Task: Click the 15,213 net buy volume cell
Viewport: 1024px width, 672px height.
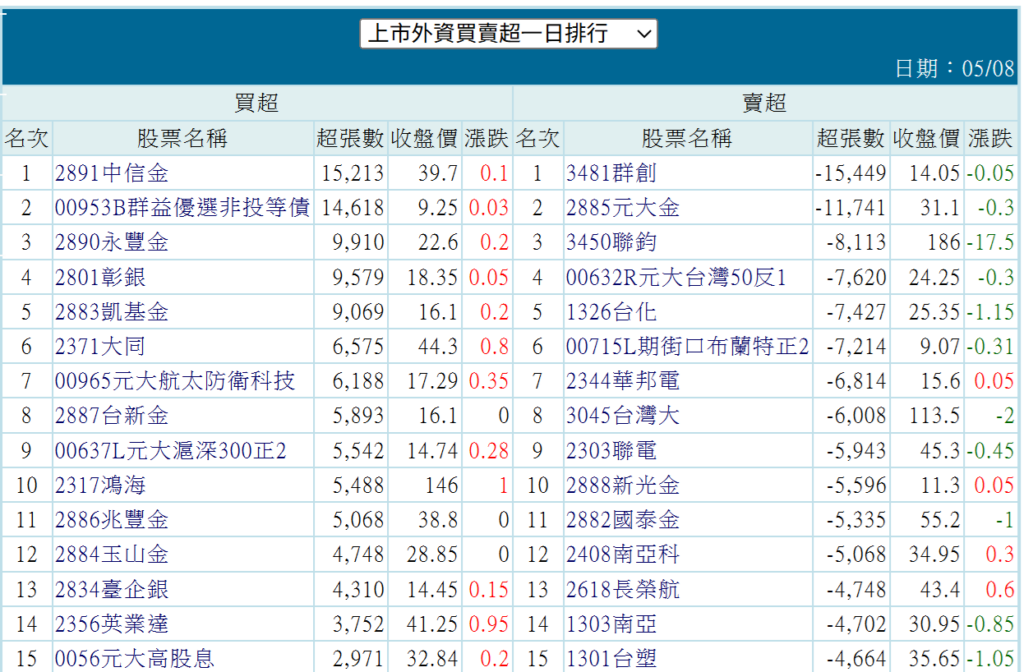Action: [x=353, y=173]
